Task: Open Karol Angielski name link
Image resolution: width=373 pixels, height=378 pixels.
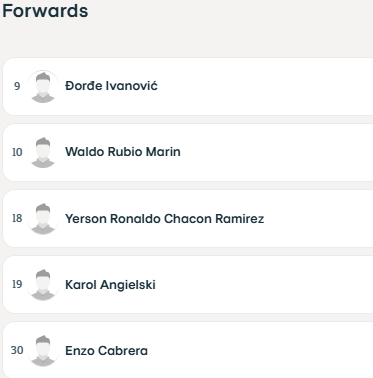Action: [x=110, y=285]
